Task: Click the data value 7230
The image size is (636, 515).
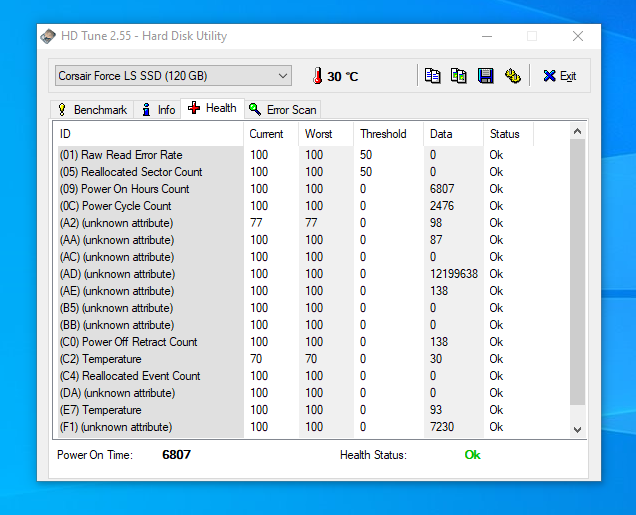Action: (442, 427)
